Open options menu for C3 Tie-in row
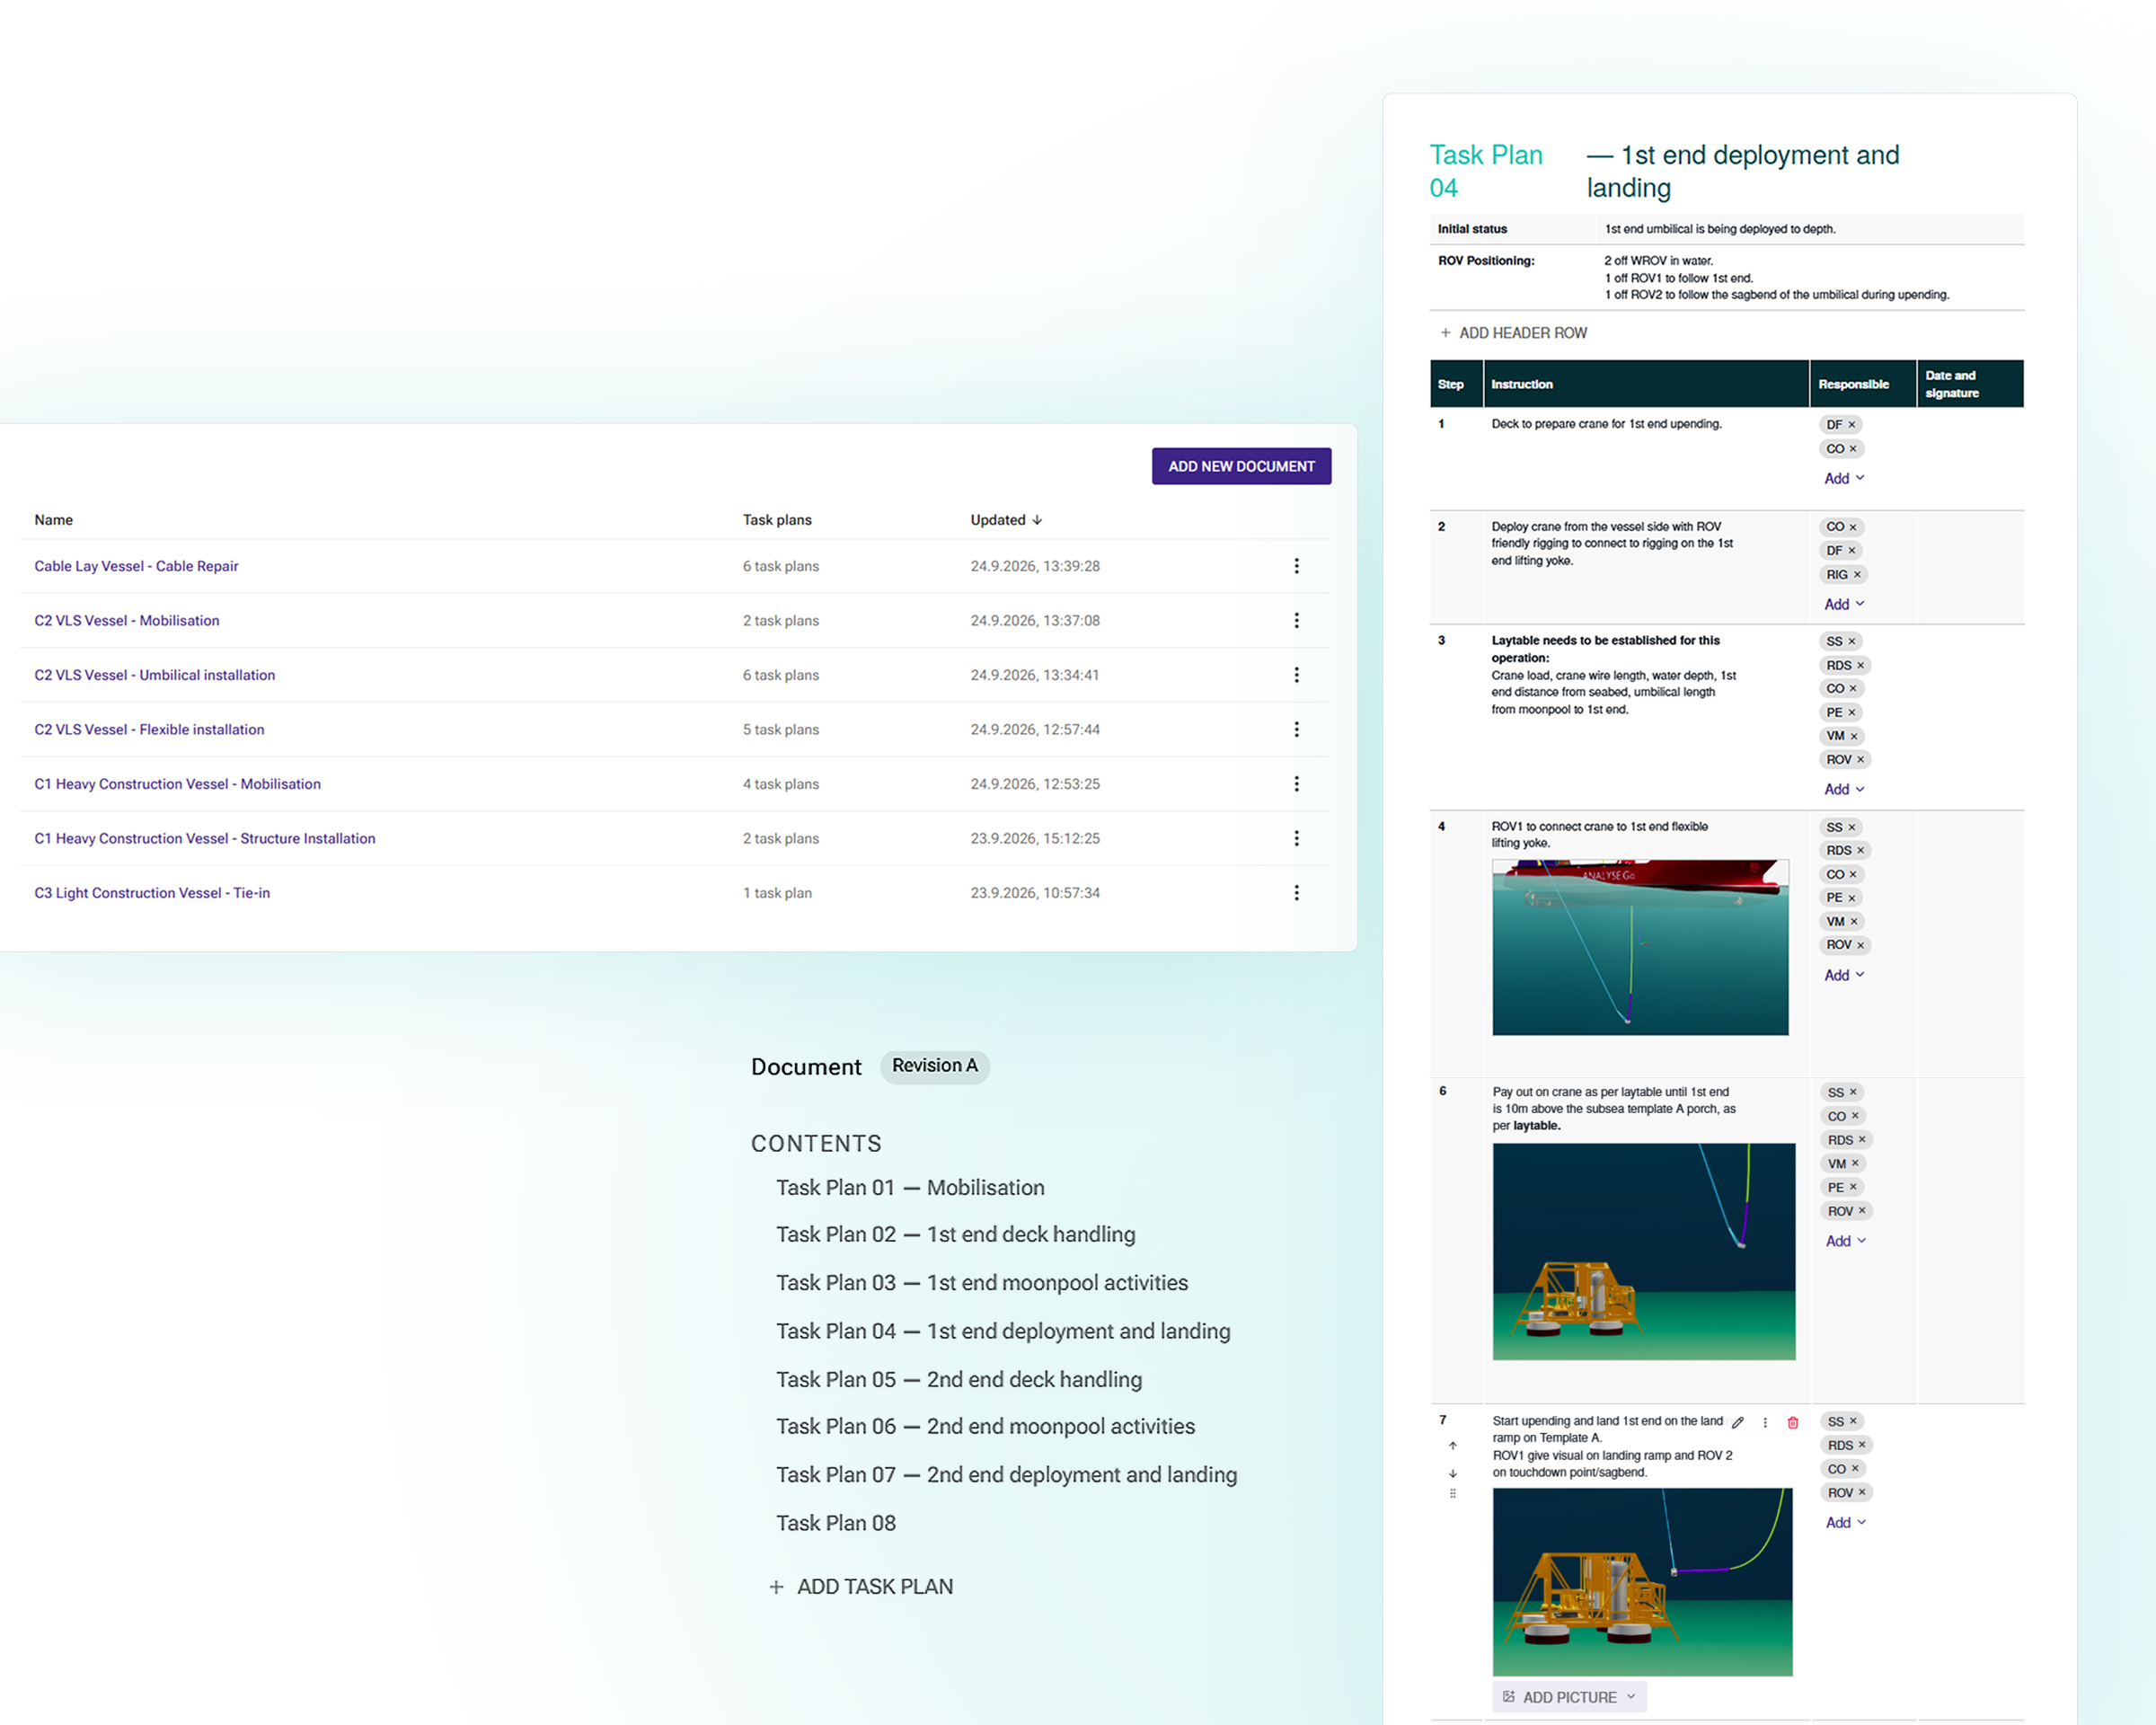Screen dimensions: 2156x1725 click(1297, 893)
